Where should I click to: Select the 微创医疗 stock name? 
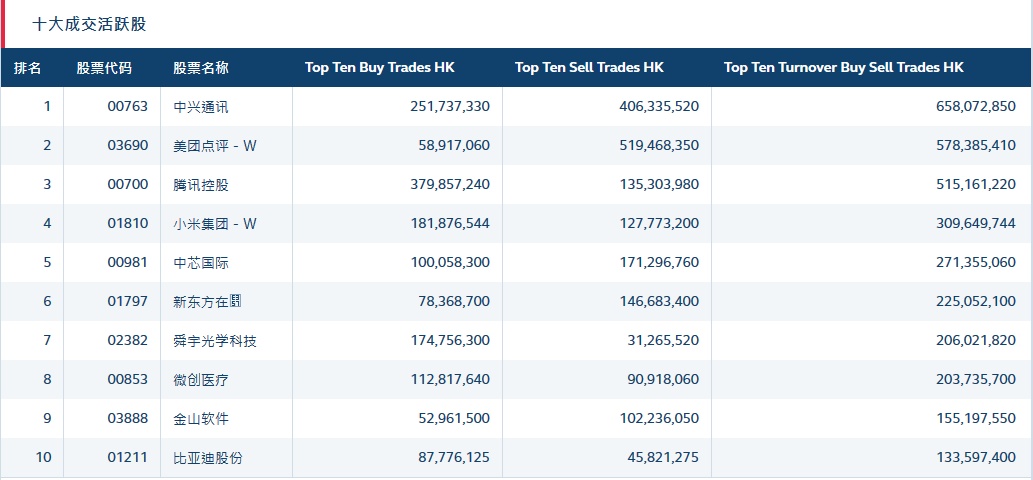click(200, 380)
